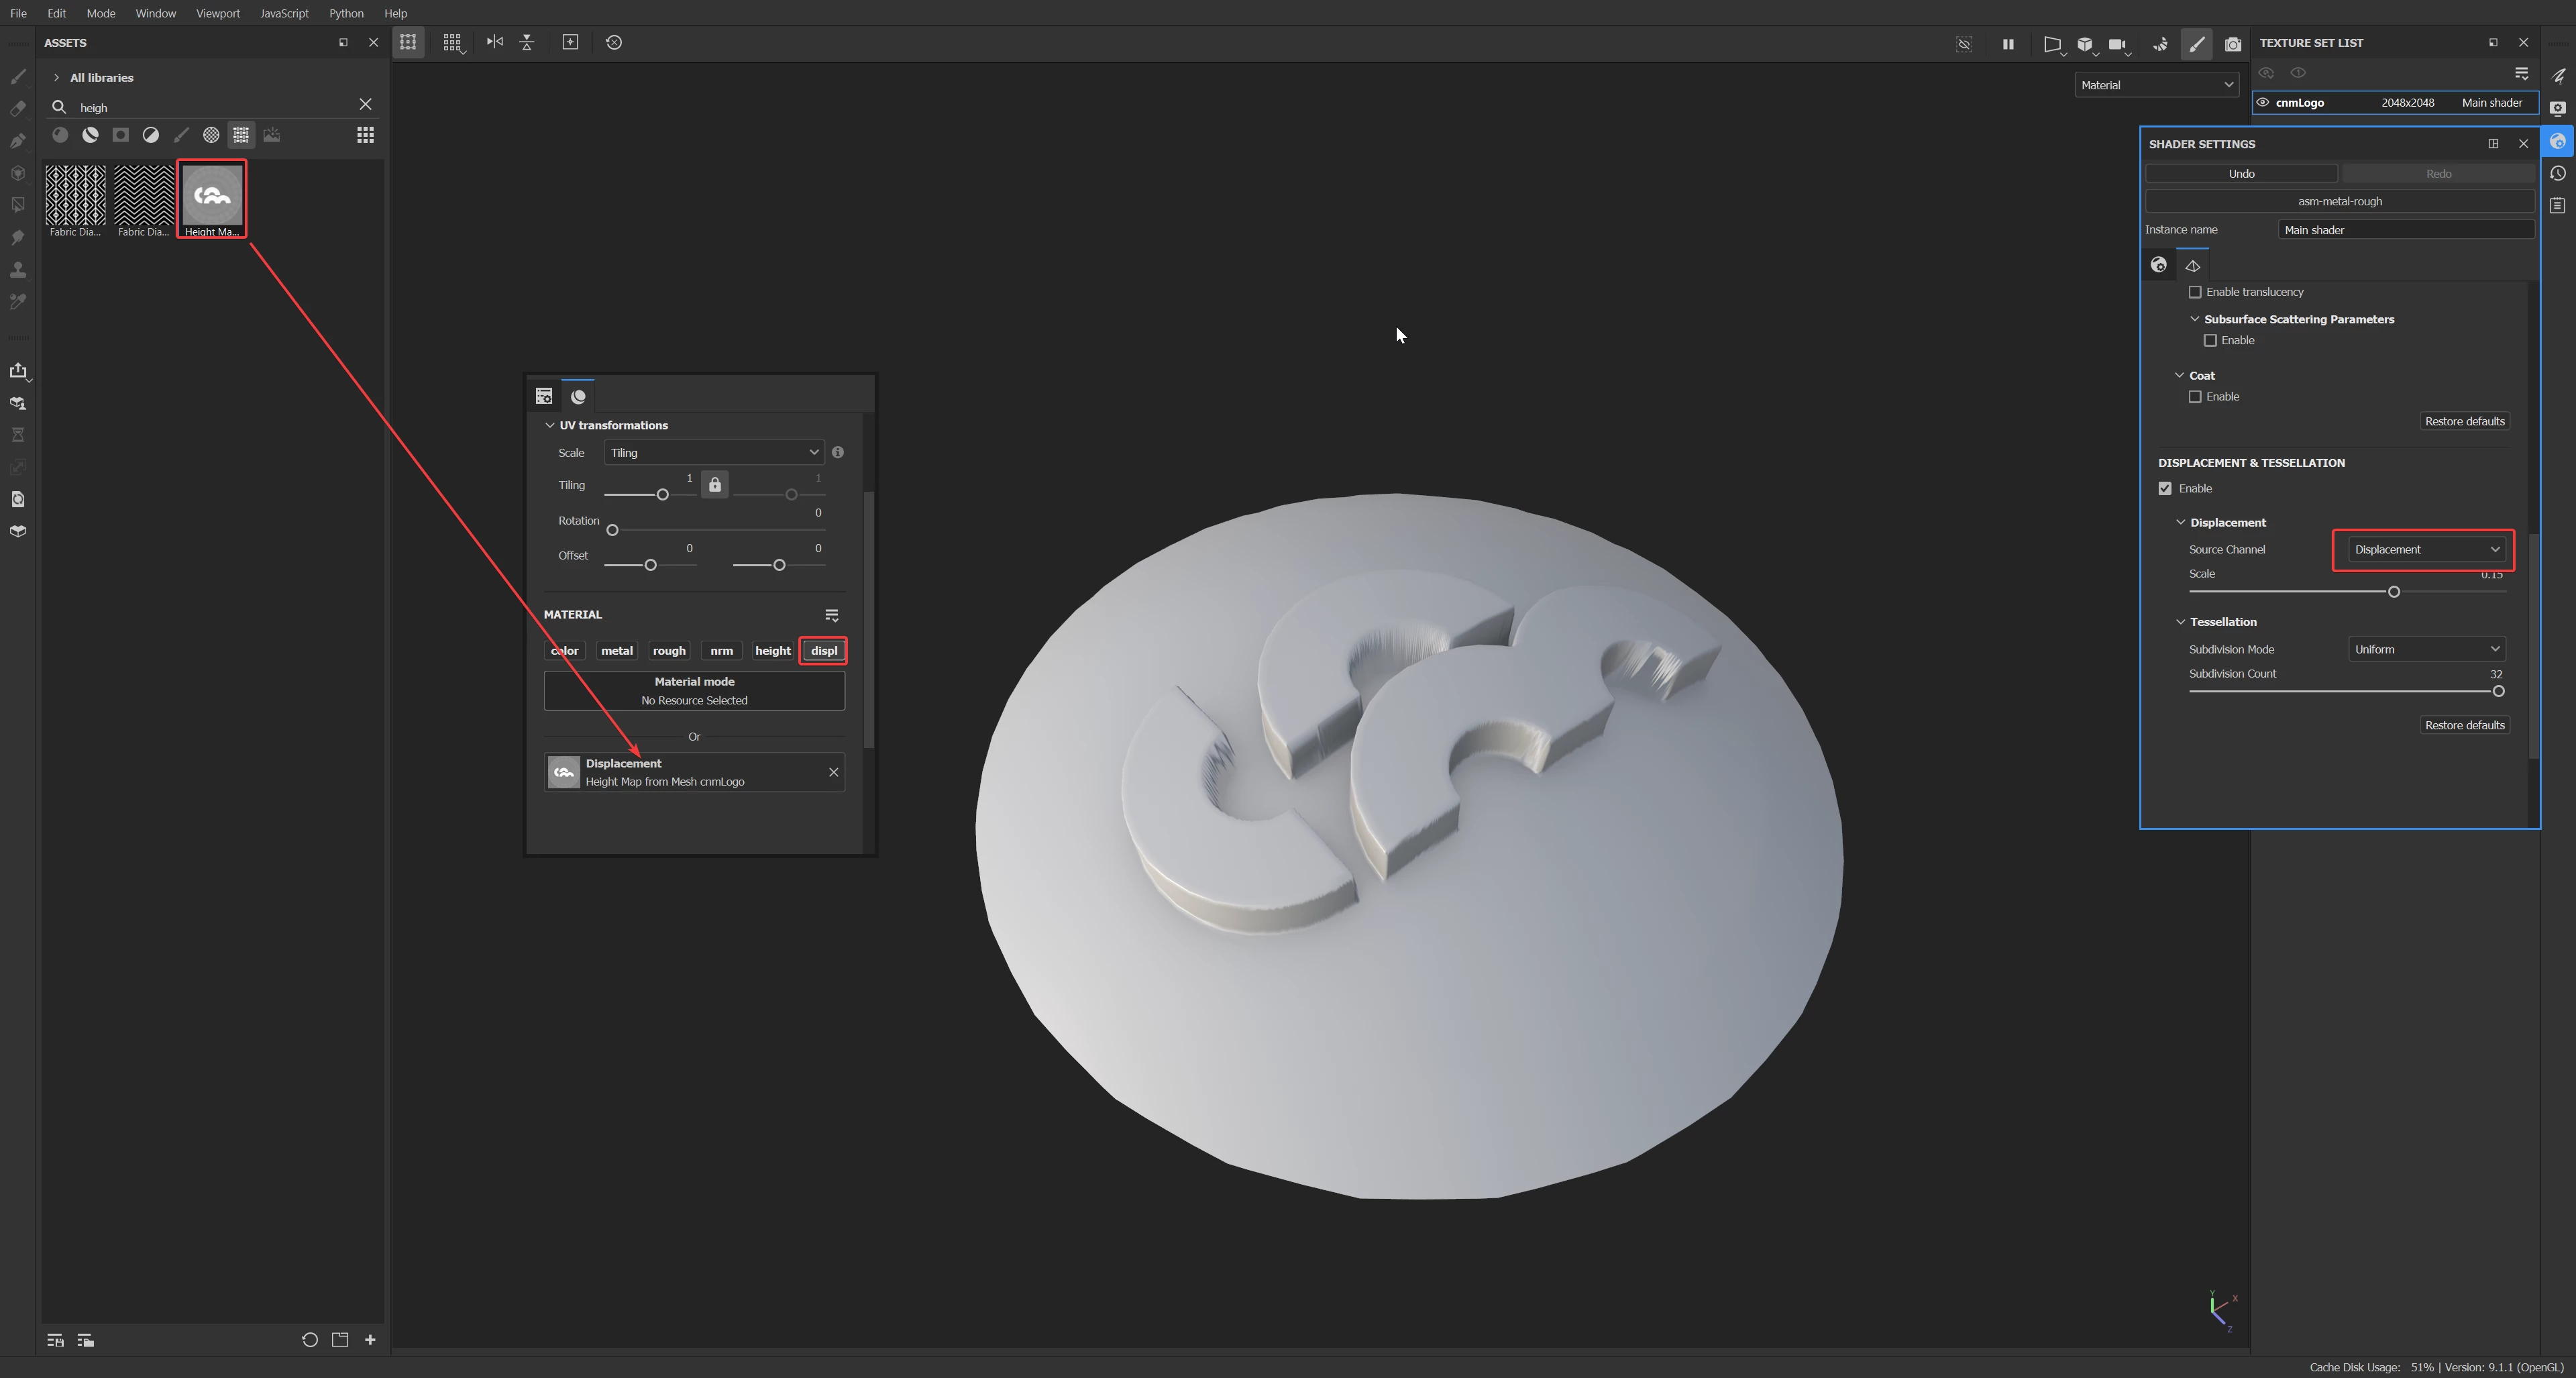Disable Displacement & Tessellation Enable checkbox
The width and height of the screenshot is (2576, 1378).
pyautogui.click(x=2165, y=489)
